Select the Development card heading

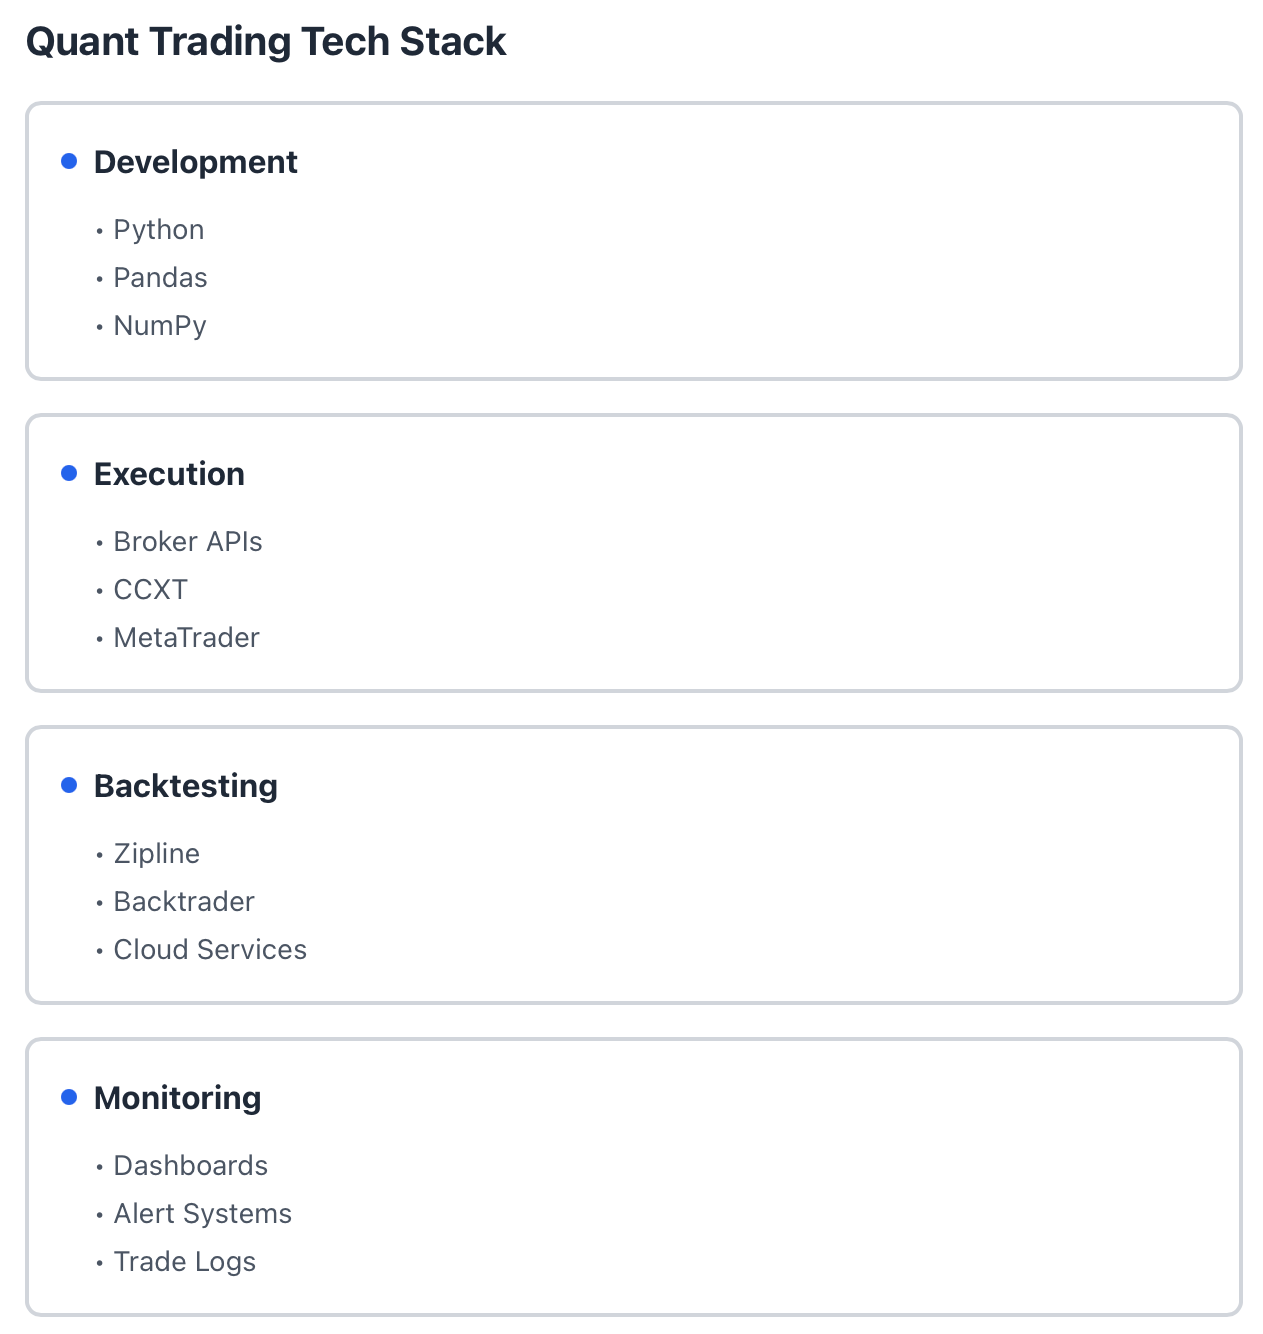[x=196, y=162]
